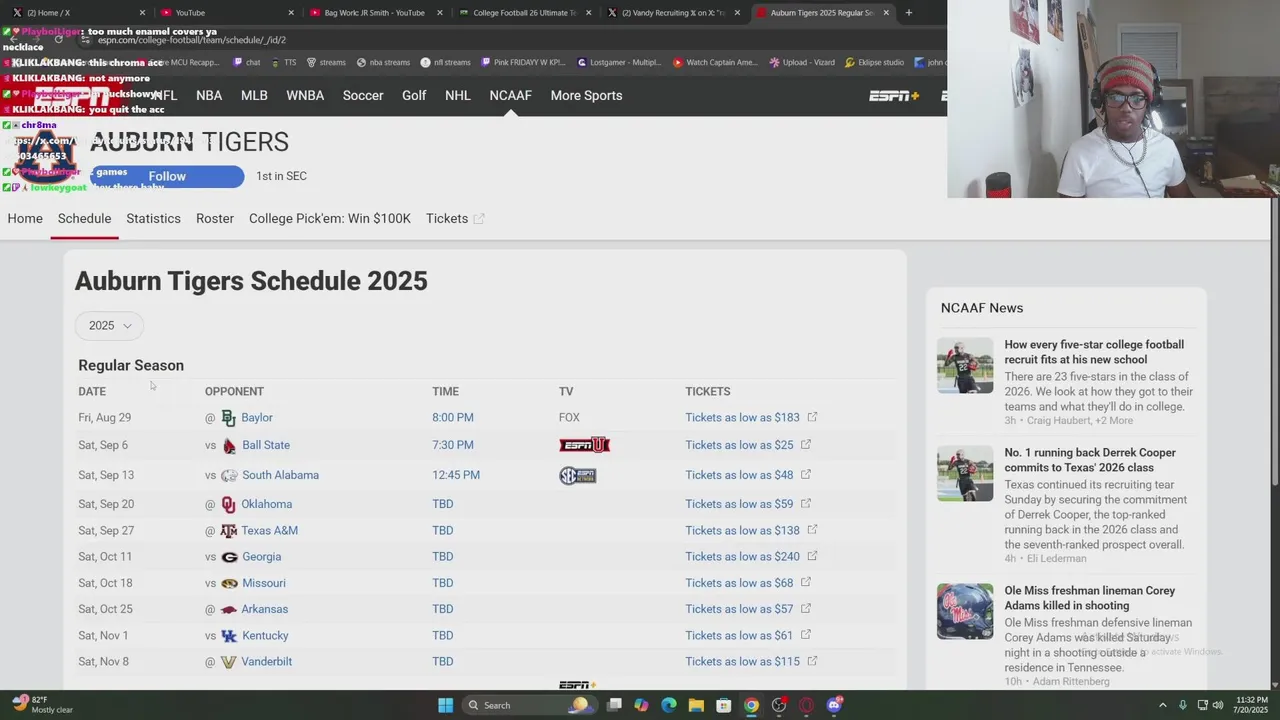This screenshot has height=720, width=1280.
Task: Click the Oklahoma team logo
Action: (x=228, y=504)
